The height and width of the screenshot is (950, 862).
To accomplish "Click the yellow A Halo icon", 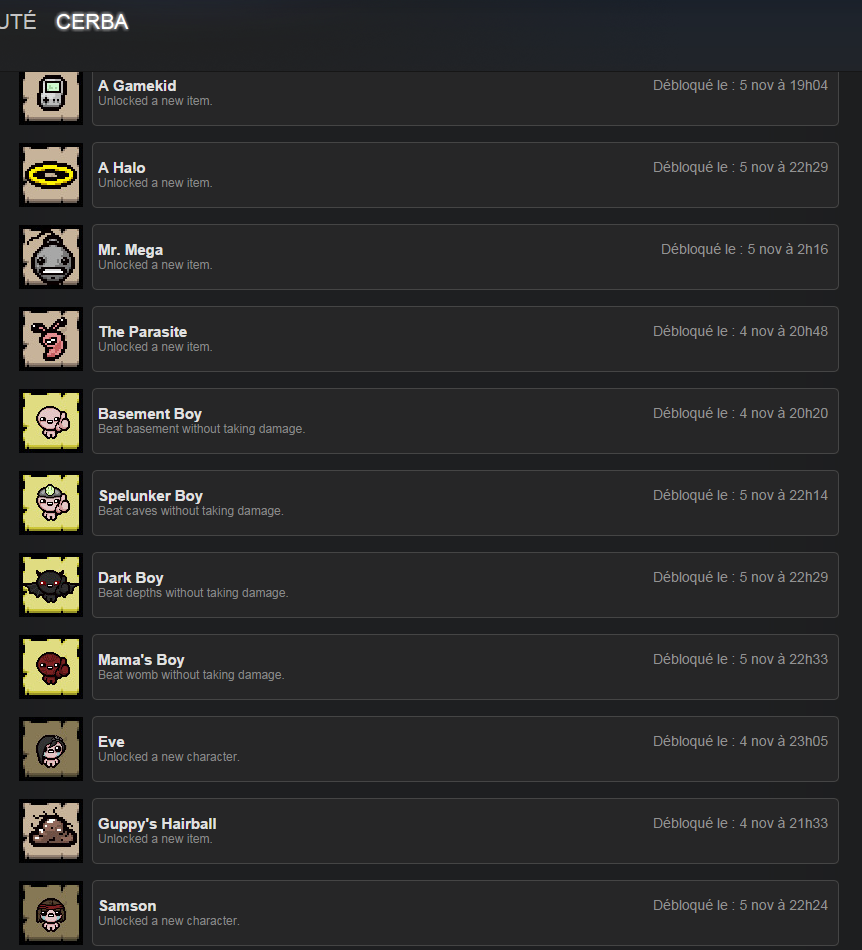I will click(x=51, y=175).
